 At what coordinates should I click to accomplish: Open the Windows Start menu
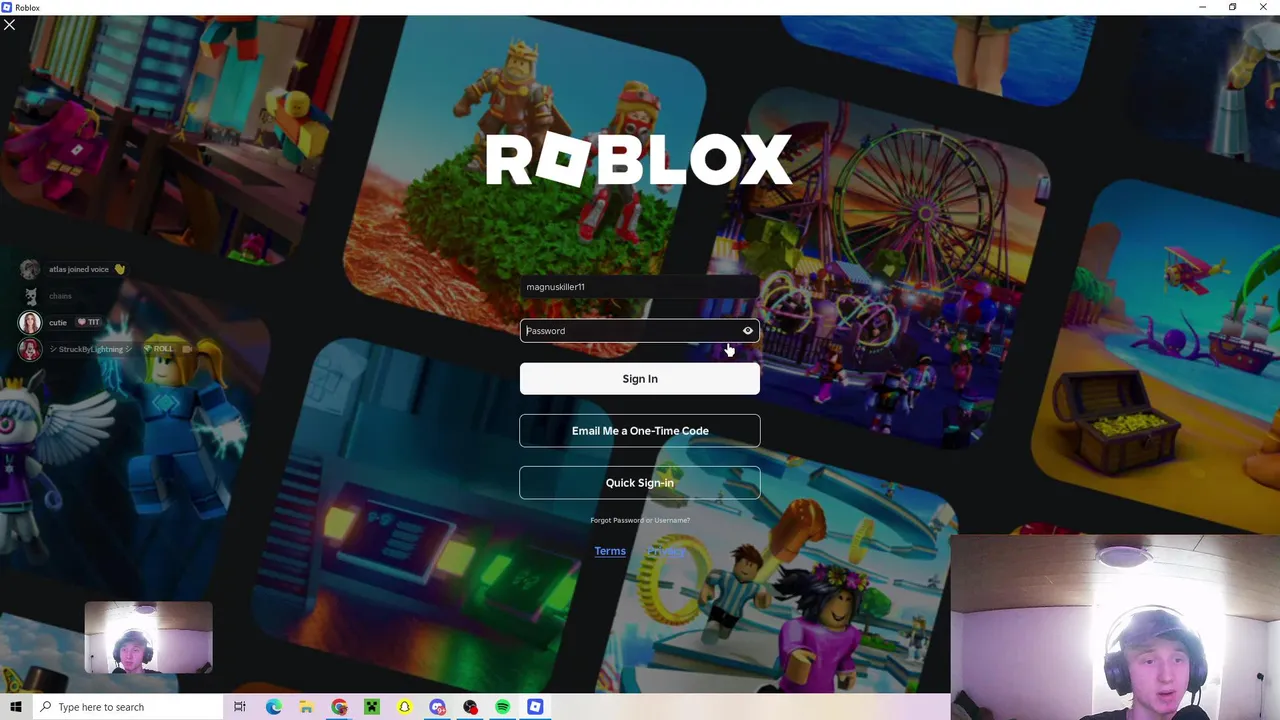15,707
